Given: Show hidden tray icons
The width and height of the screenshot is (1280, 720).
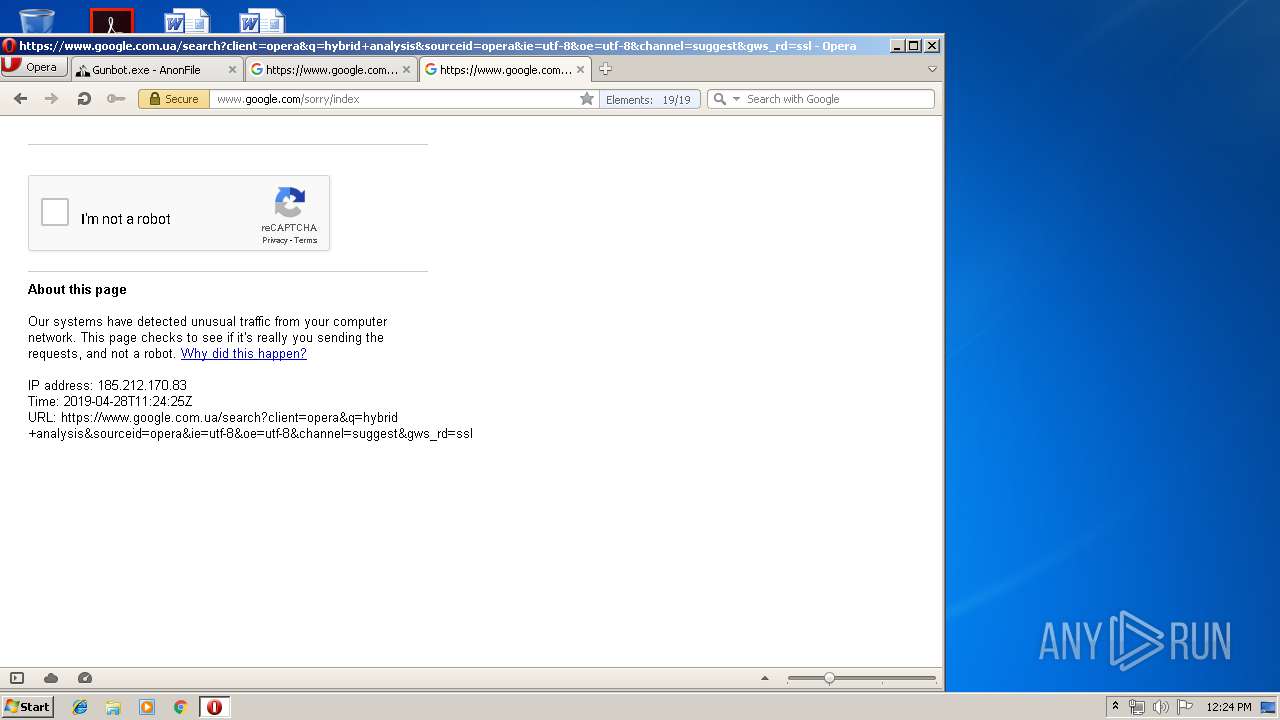Looking at the screenshot, I should pyautogui.click(x=1115, y=707).
